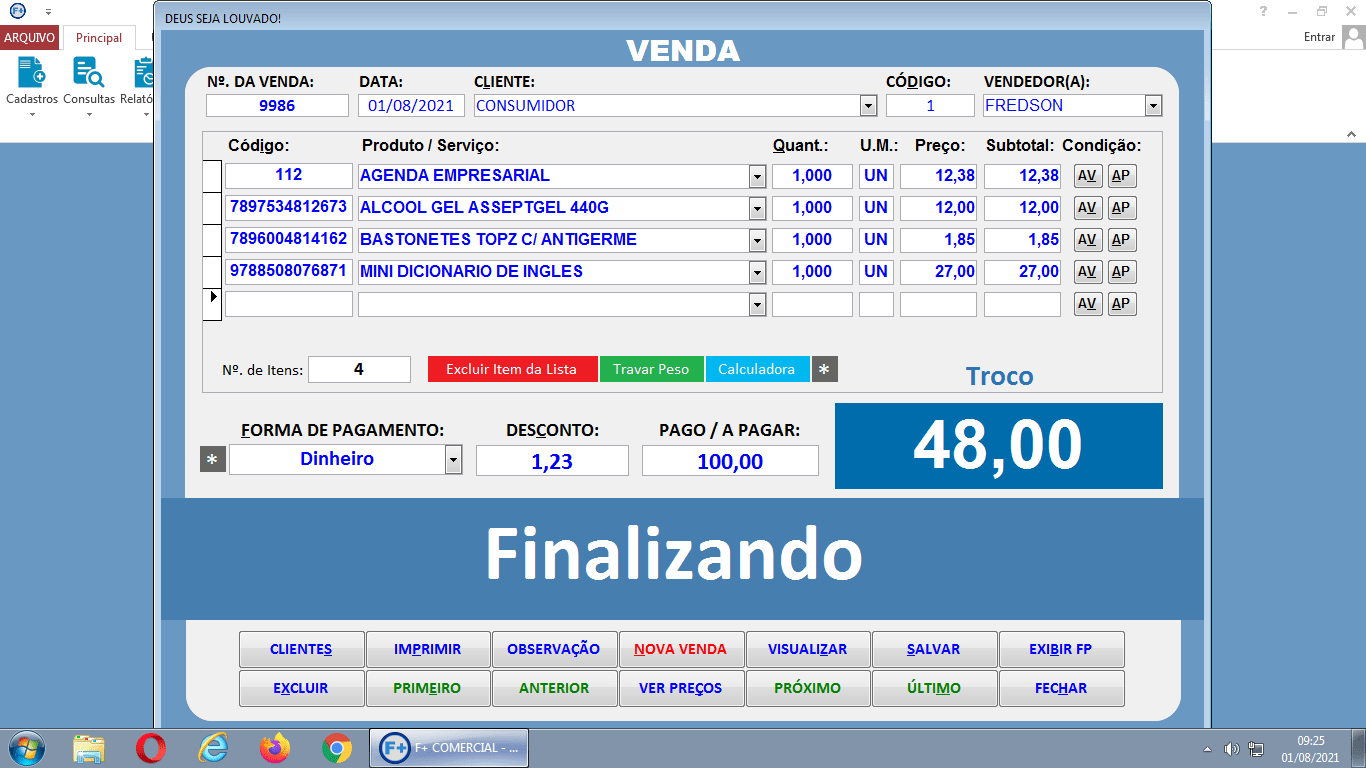Activate the F+ Comercial taskbar icon
This screenshot has height=768, width=1366.
[448, 747]
